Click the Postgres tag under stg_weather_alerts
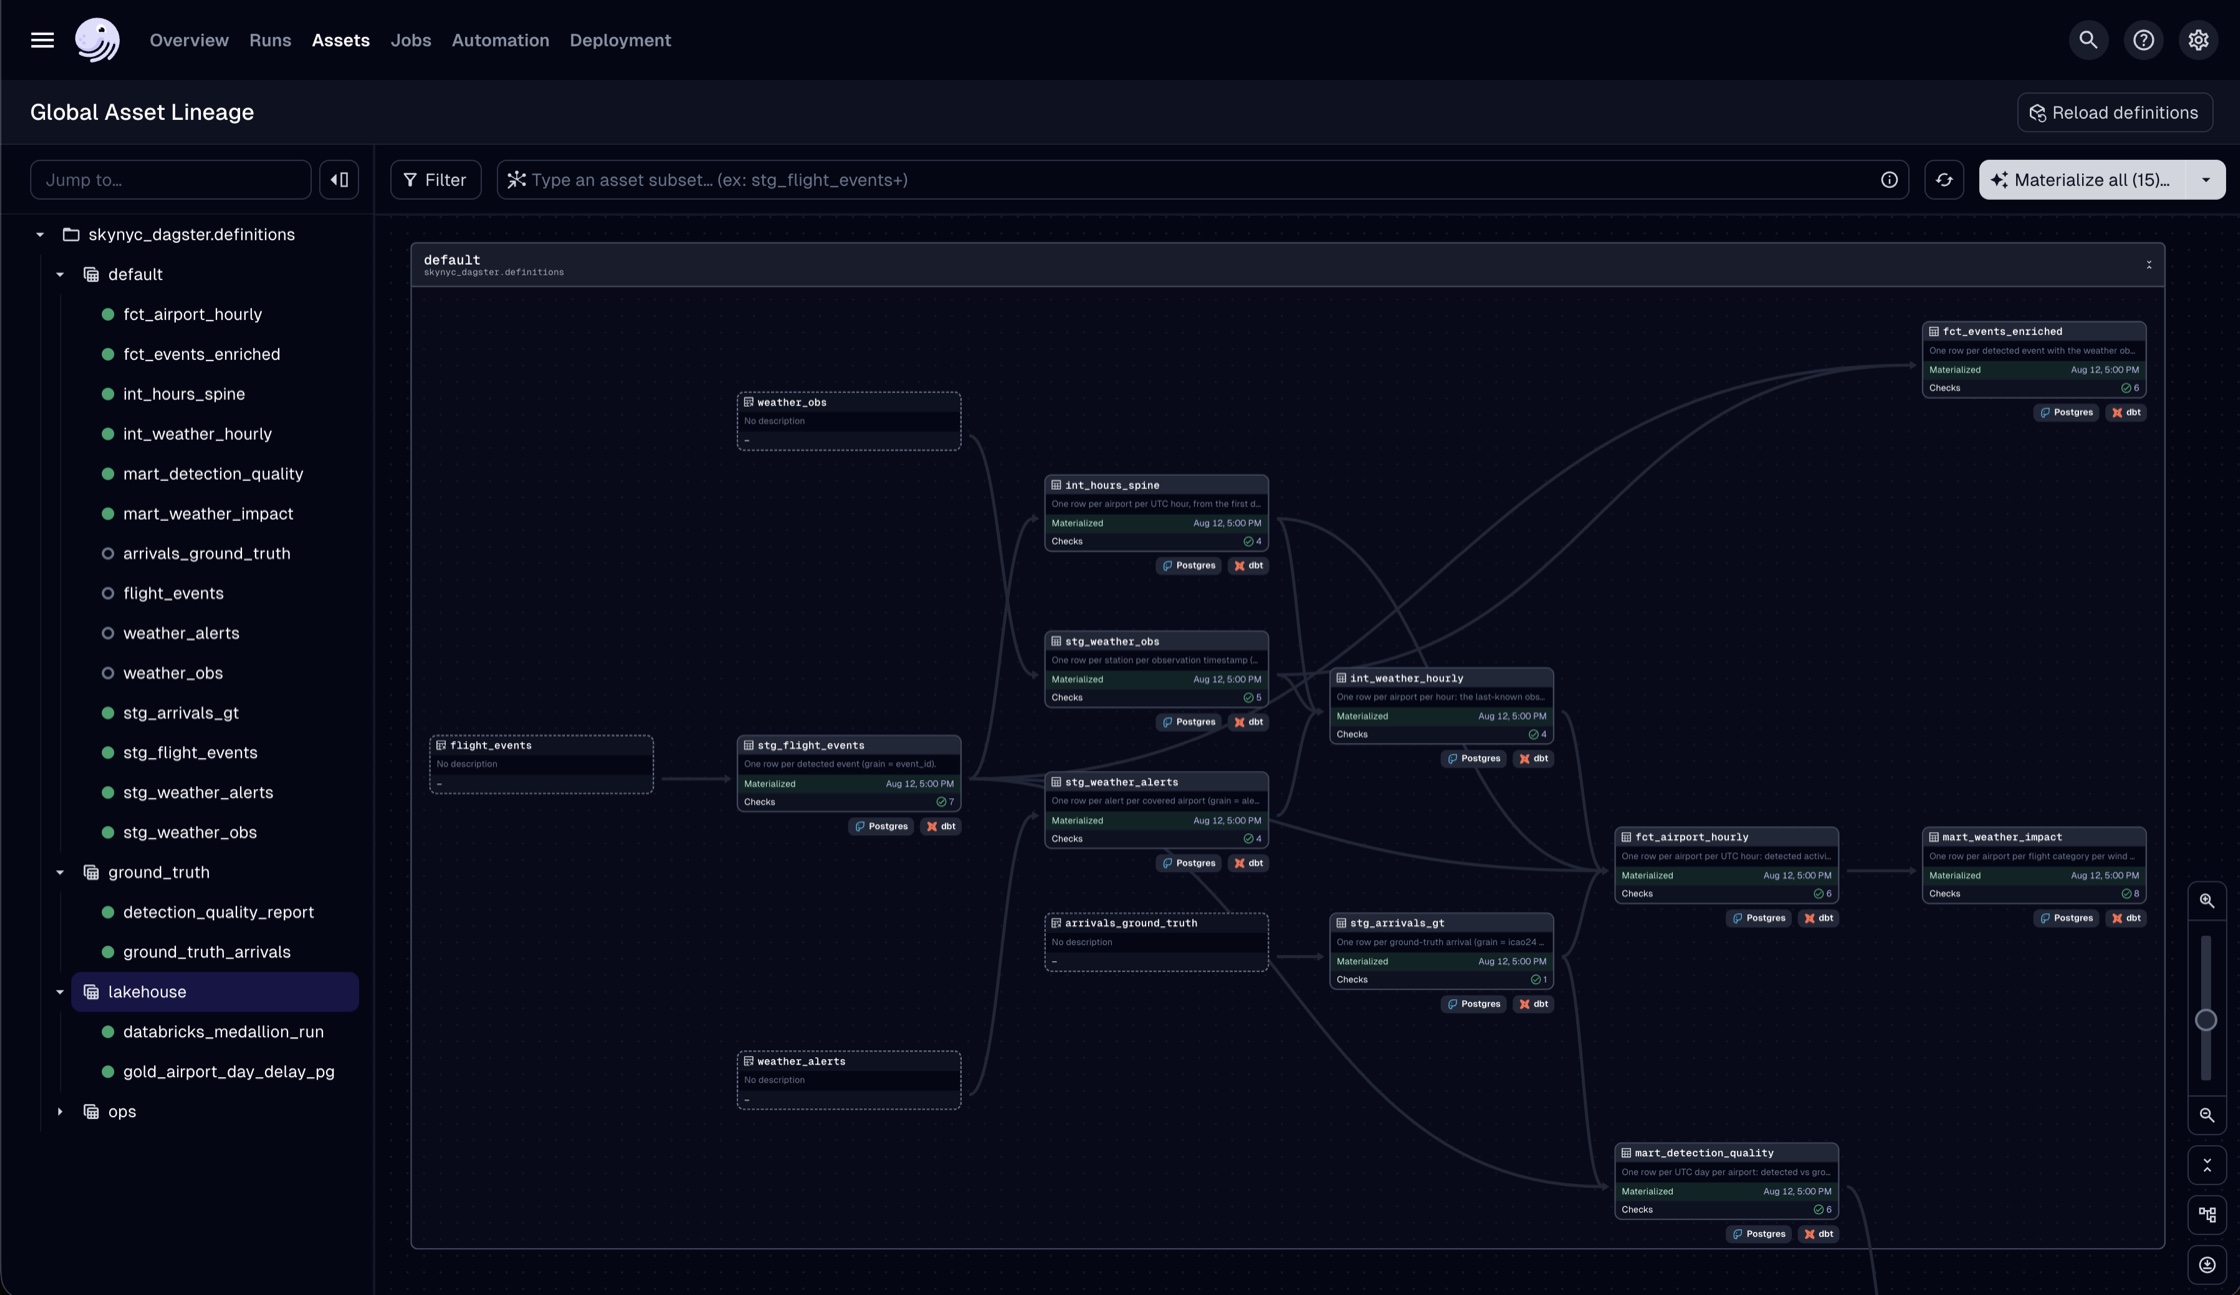Viewport: 2240px width, 1295px height. click(x=1189, y=864)
